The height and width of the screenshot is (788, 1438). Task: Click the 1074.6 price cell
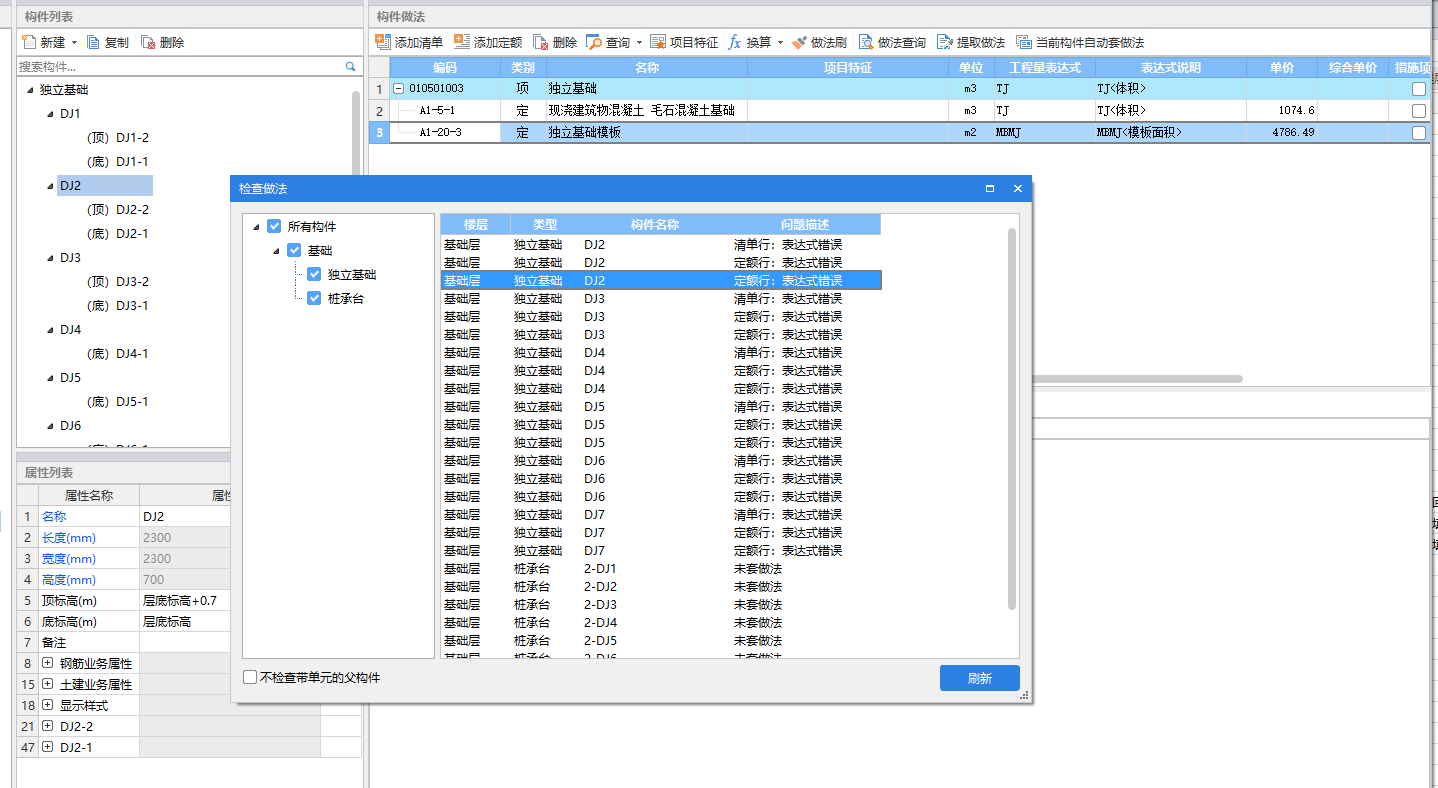pyautogui.click(x=1282, y=111)
